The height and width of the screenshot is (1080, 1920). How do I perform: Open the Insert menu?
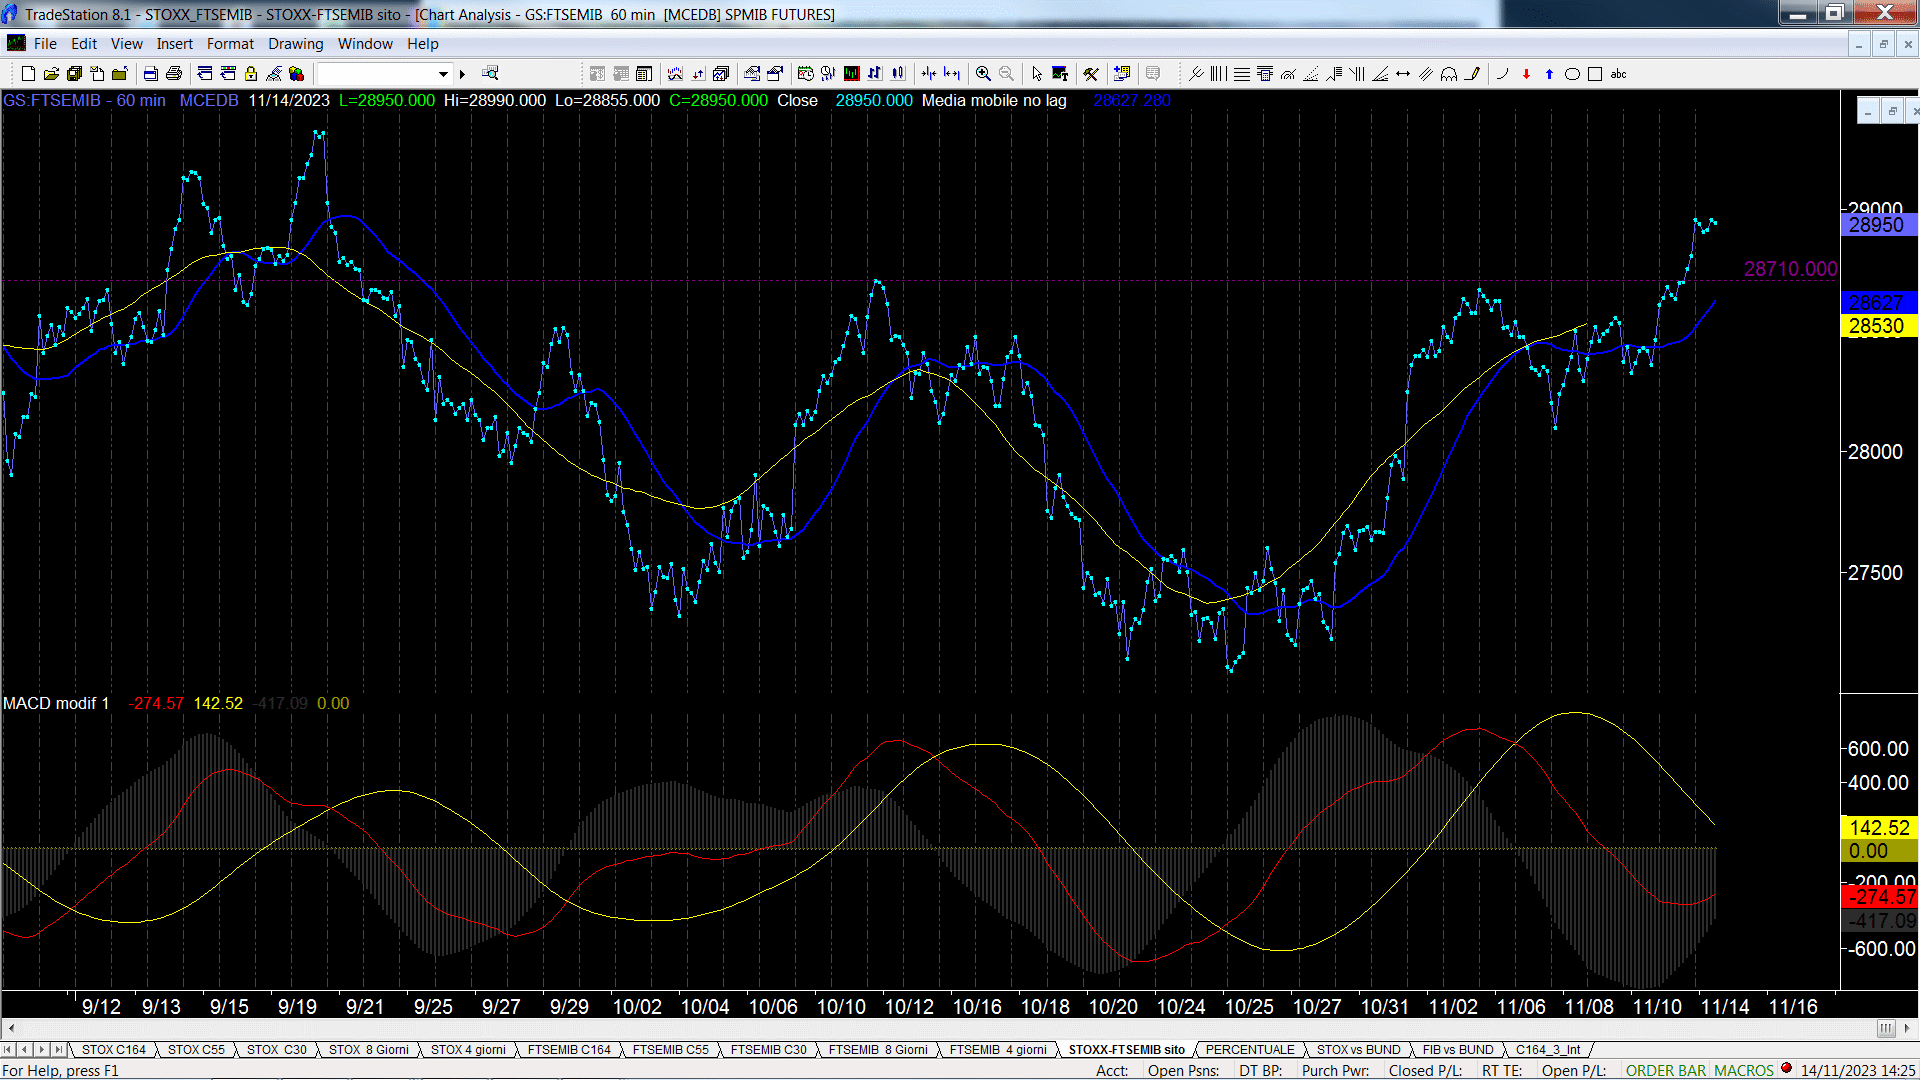coord(174,43)
